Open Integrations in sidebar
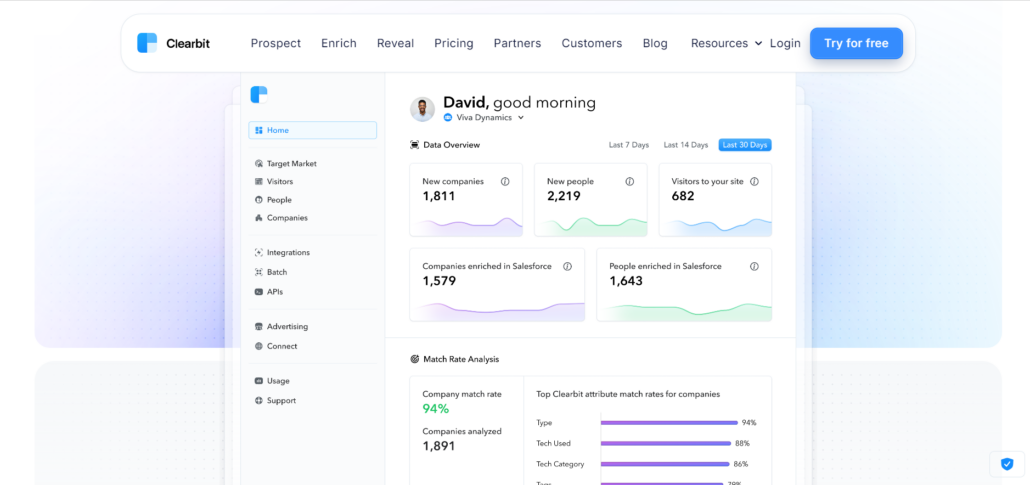The image size is (1030, 485). (x=288, y=252)
